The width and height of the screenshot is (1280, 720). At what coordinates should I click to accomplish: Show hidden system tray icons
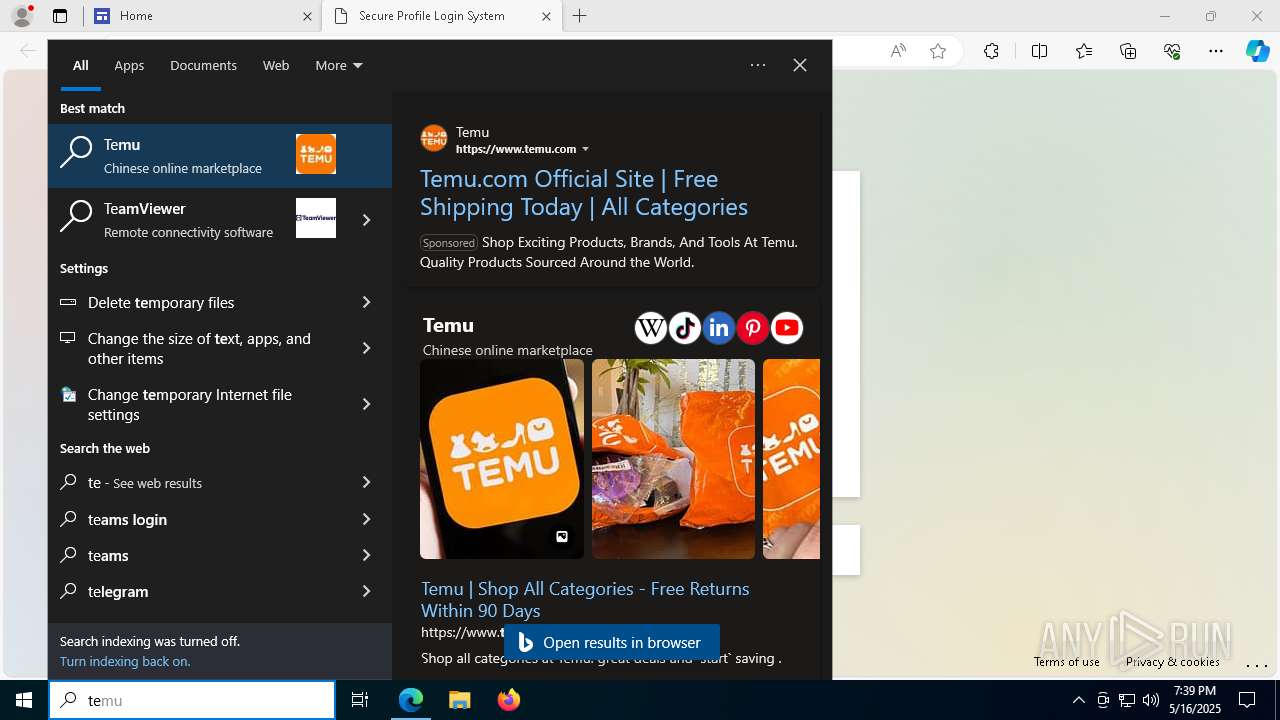pos(1079,700)
